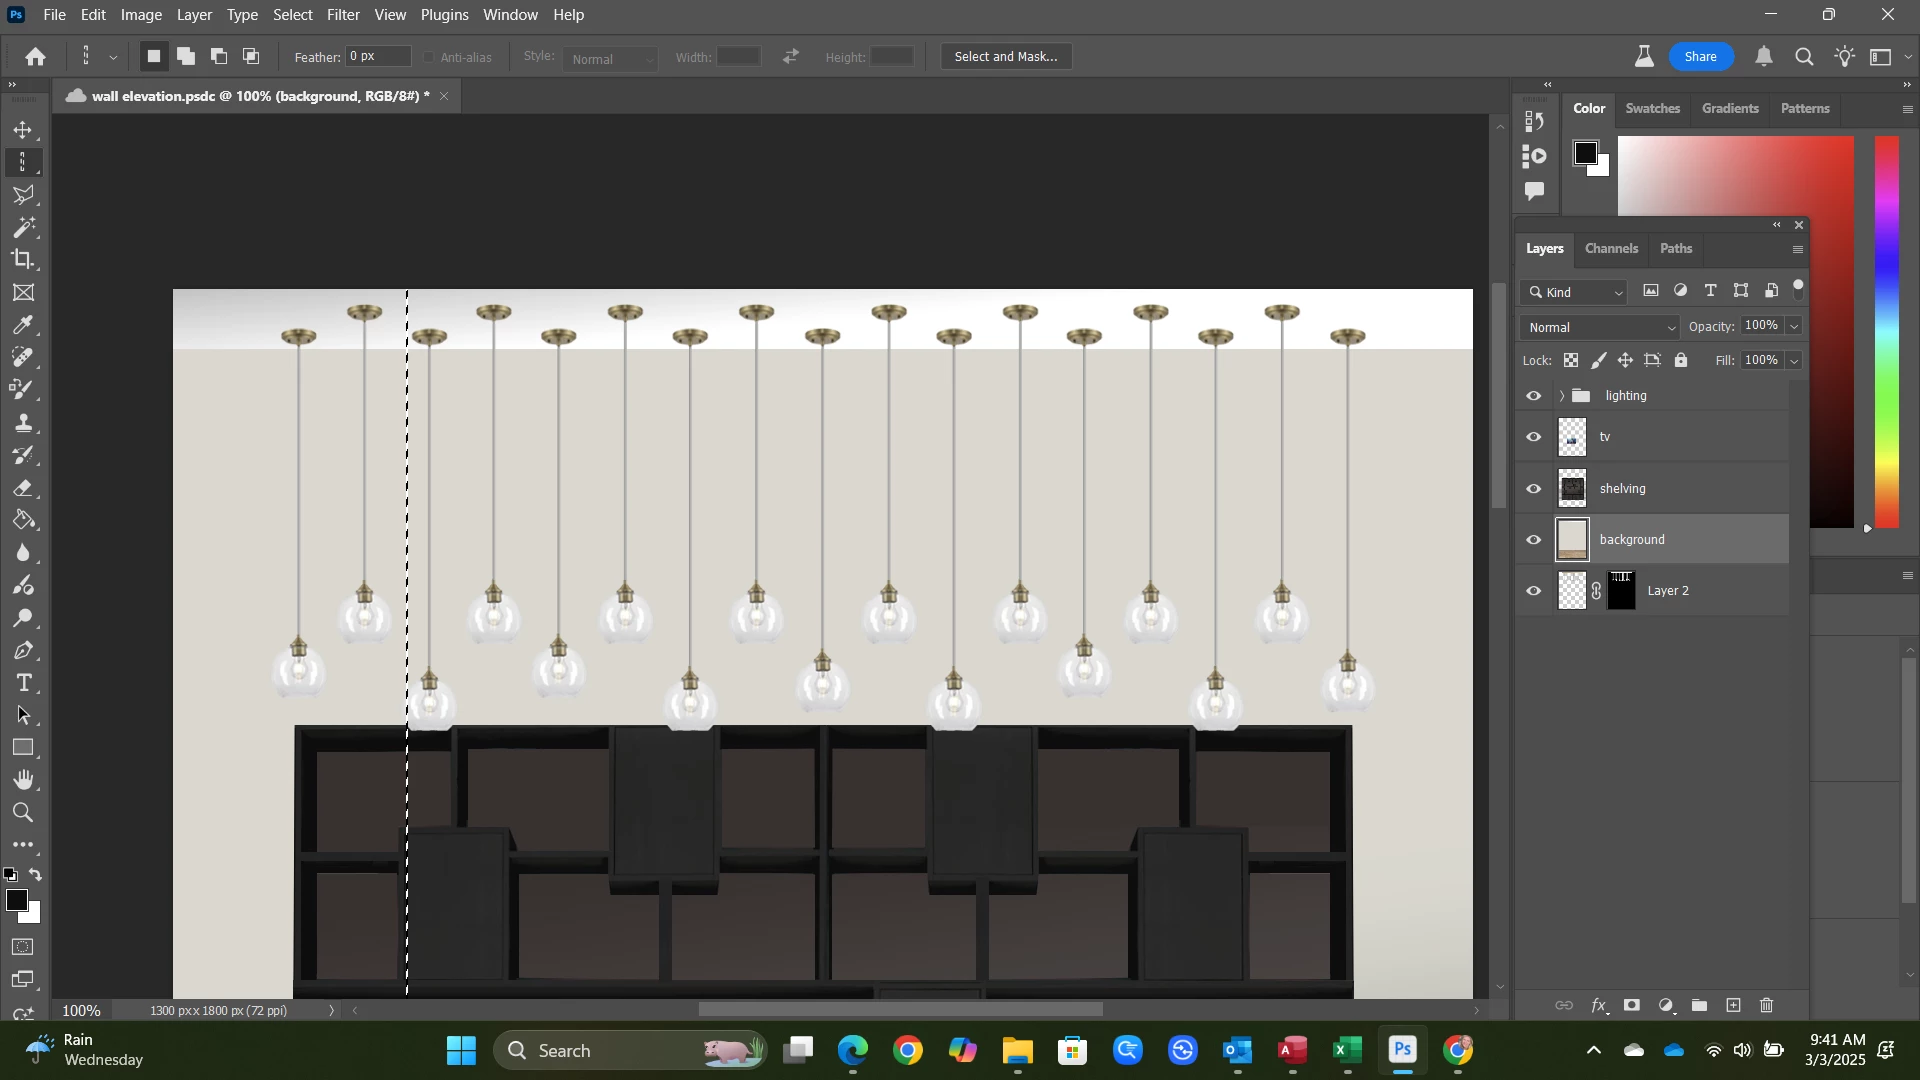Select the Move tool
The image size is (1920, 1080).
[x=23, y=130]
